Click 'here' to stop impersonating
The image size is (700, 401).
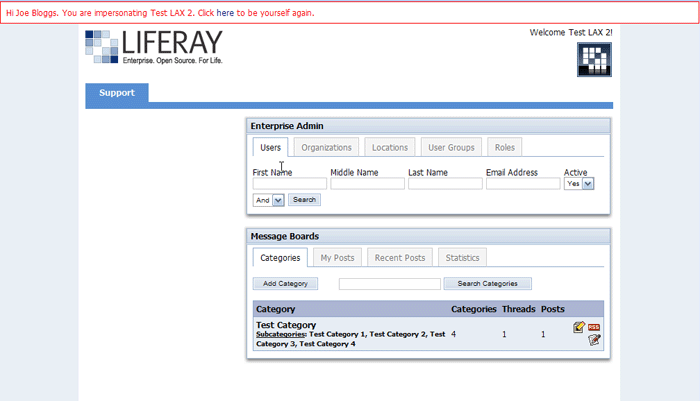point(225,13)
